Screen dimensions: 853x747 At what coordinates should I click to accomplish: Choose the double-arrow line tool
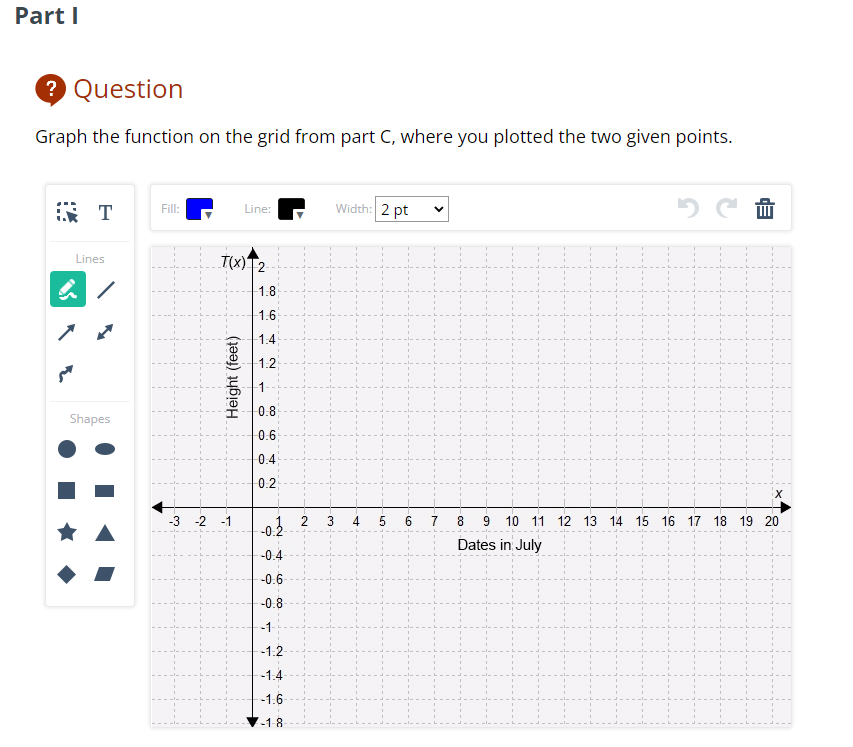(x=104, y=331)
